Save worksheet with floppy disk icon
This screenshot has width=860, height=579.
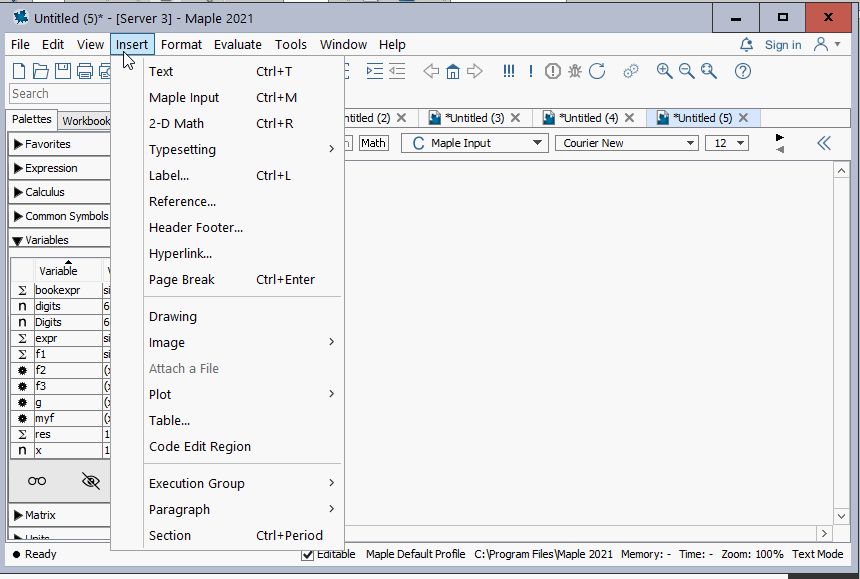pos(63,71)
